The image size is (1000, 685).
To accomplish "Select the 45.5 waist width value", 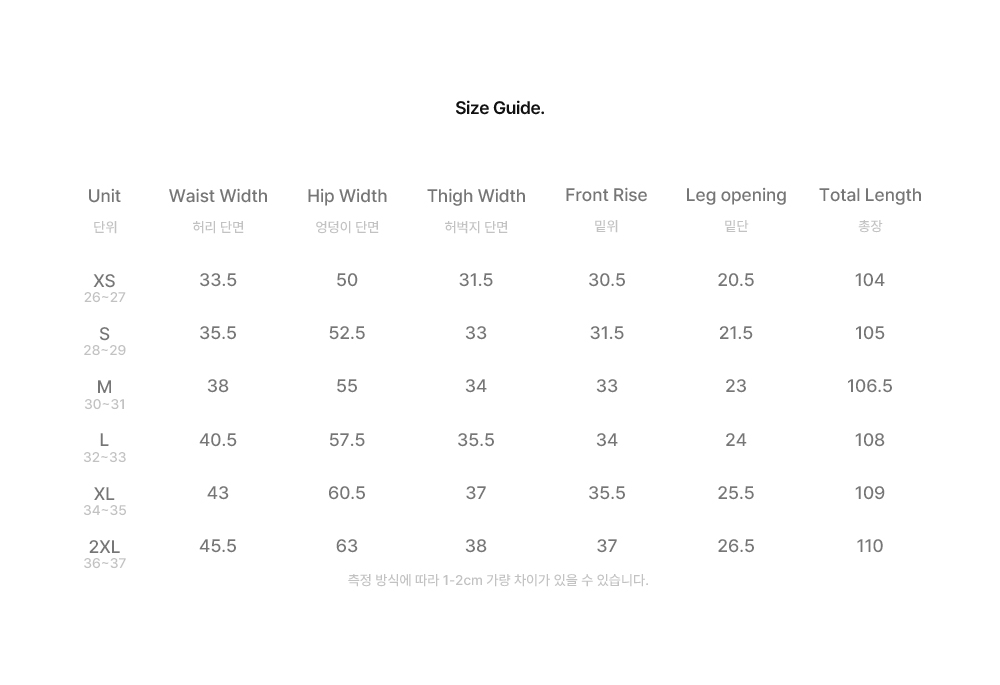I will point(218,546).
